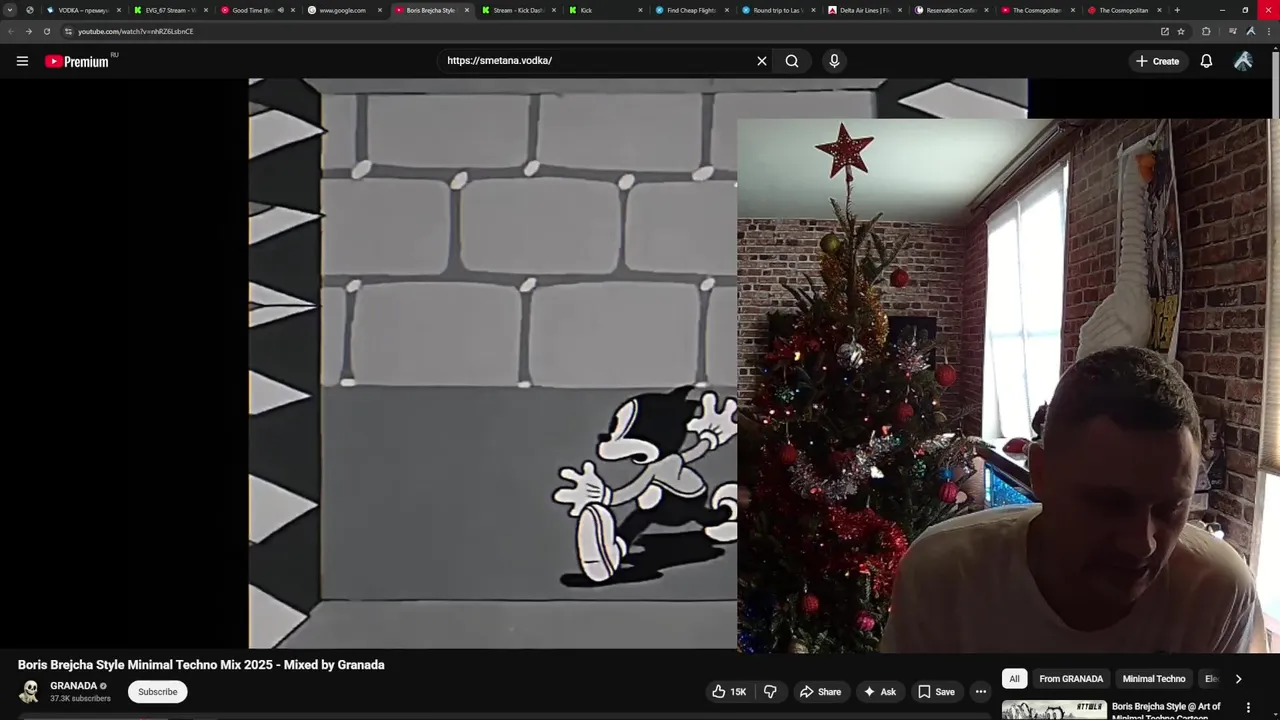The height and width of the screenshot is (720, 1280).
Task: Close the www.google.com tab
Action: click(x=380, y=10)
